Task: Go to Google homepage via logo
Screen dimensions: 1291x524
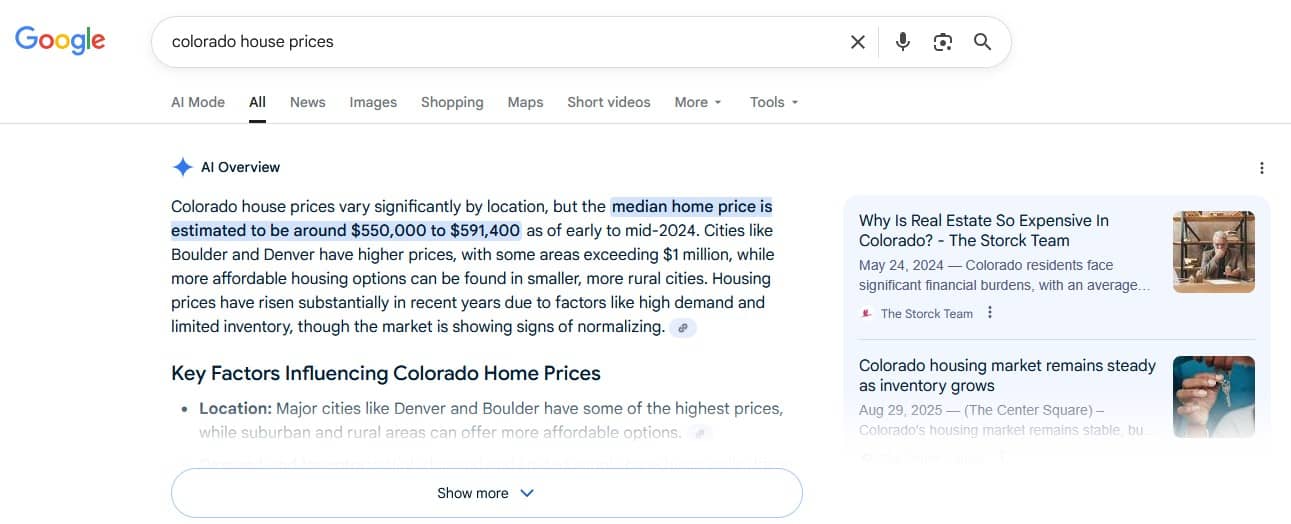Action: [x=60, y=40]
